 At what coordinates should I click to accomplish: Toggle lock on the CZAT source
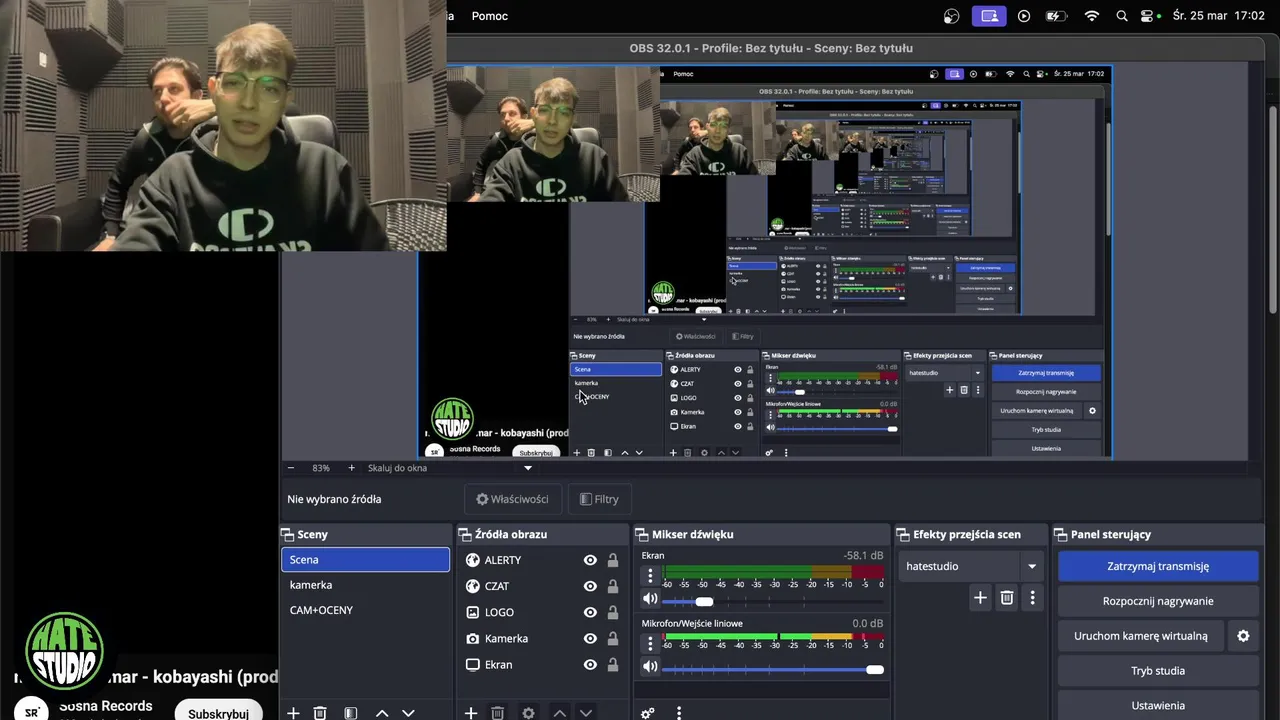click(613, 587)
